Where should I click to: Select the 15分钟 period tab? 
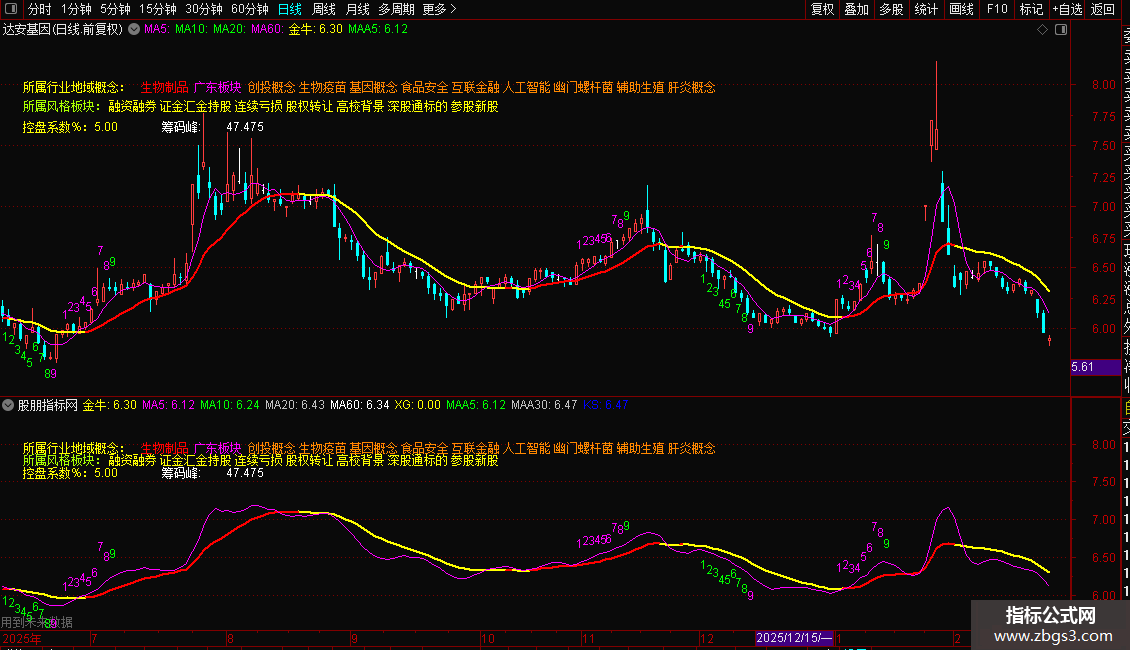(x=158, y=9)
